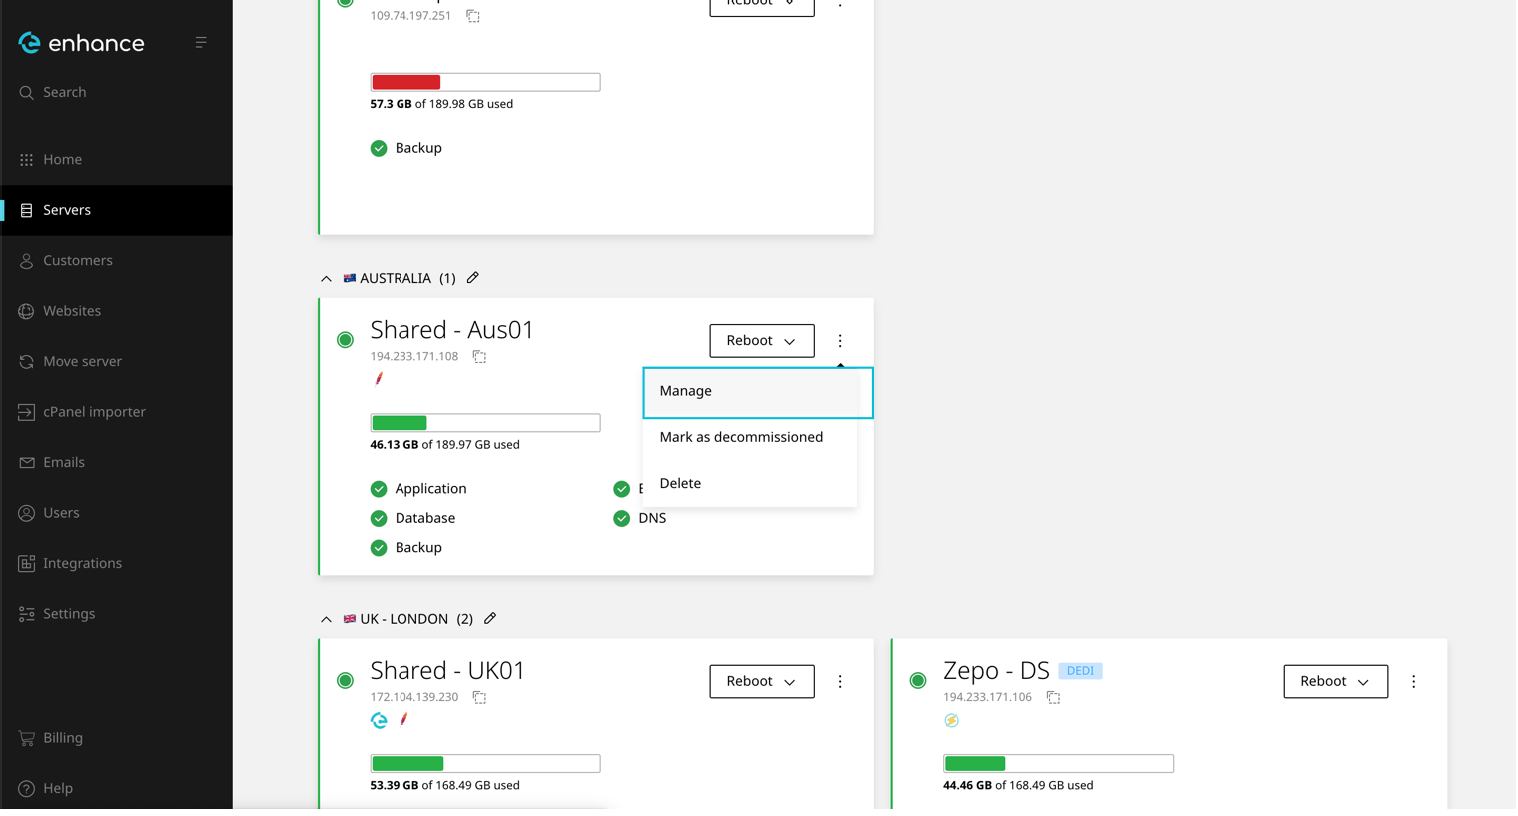Choose Mark as decommissioned option
This screenshot has width=1518, height=816.
tap(741, 437)
